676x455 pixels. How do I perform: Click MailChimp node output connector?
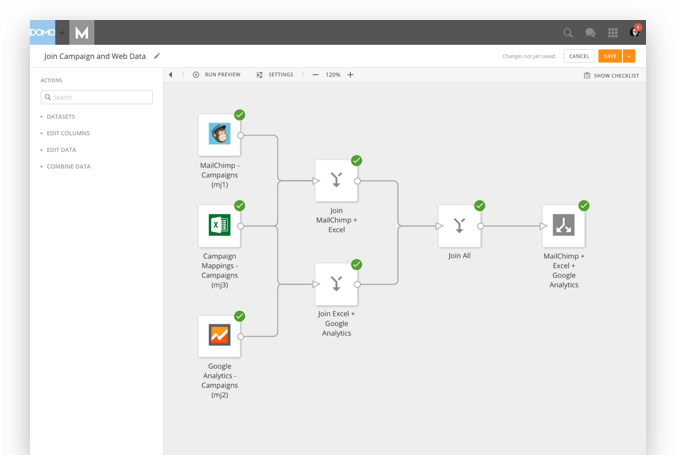(x=241, y=135)
